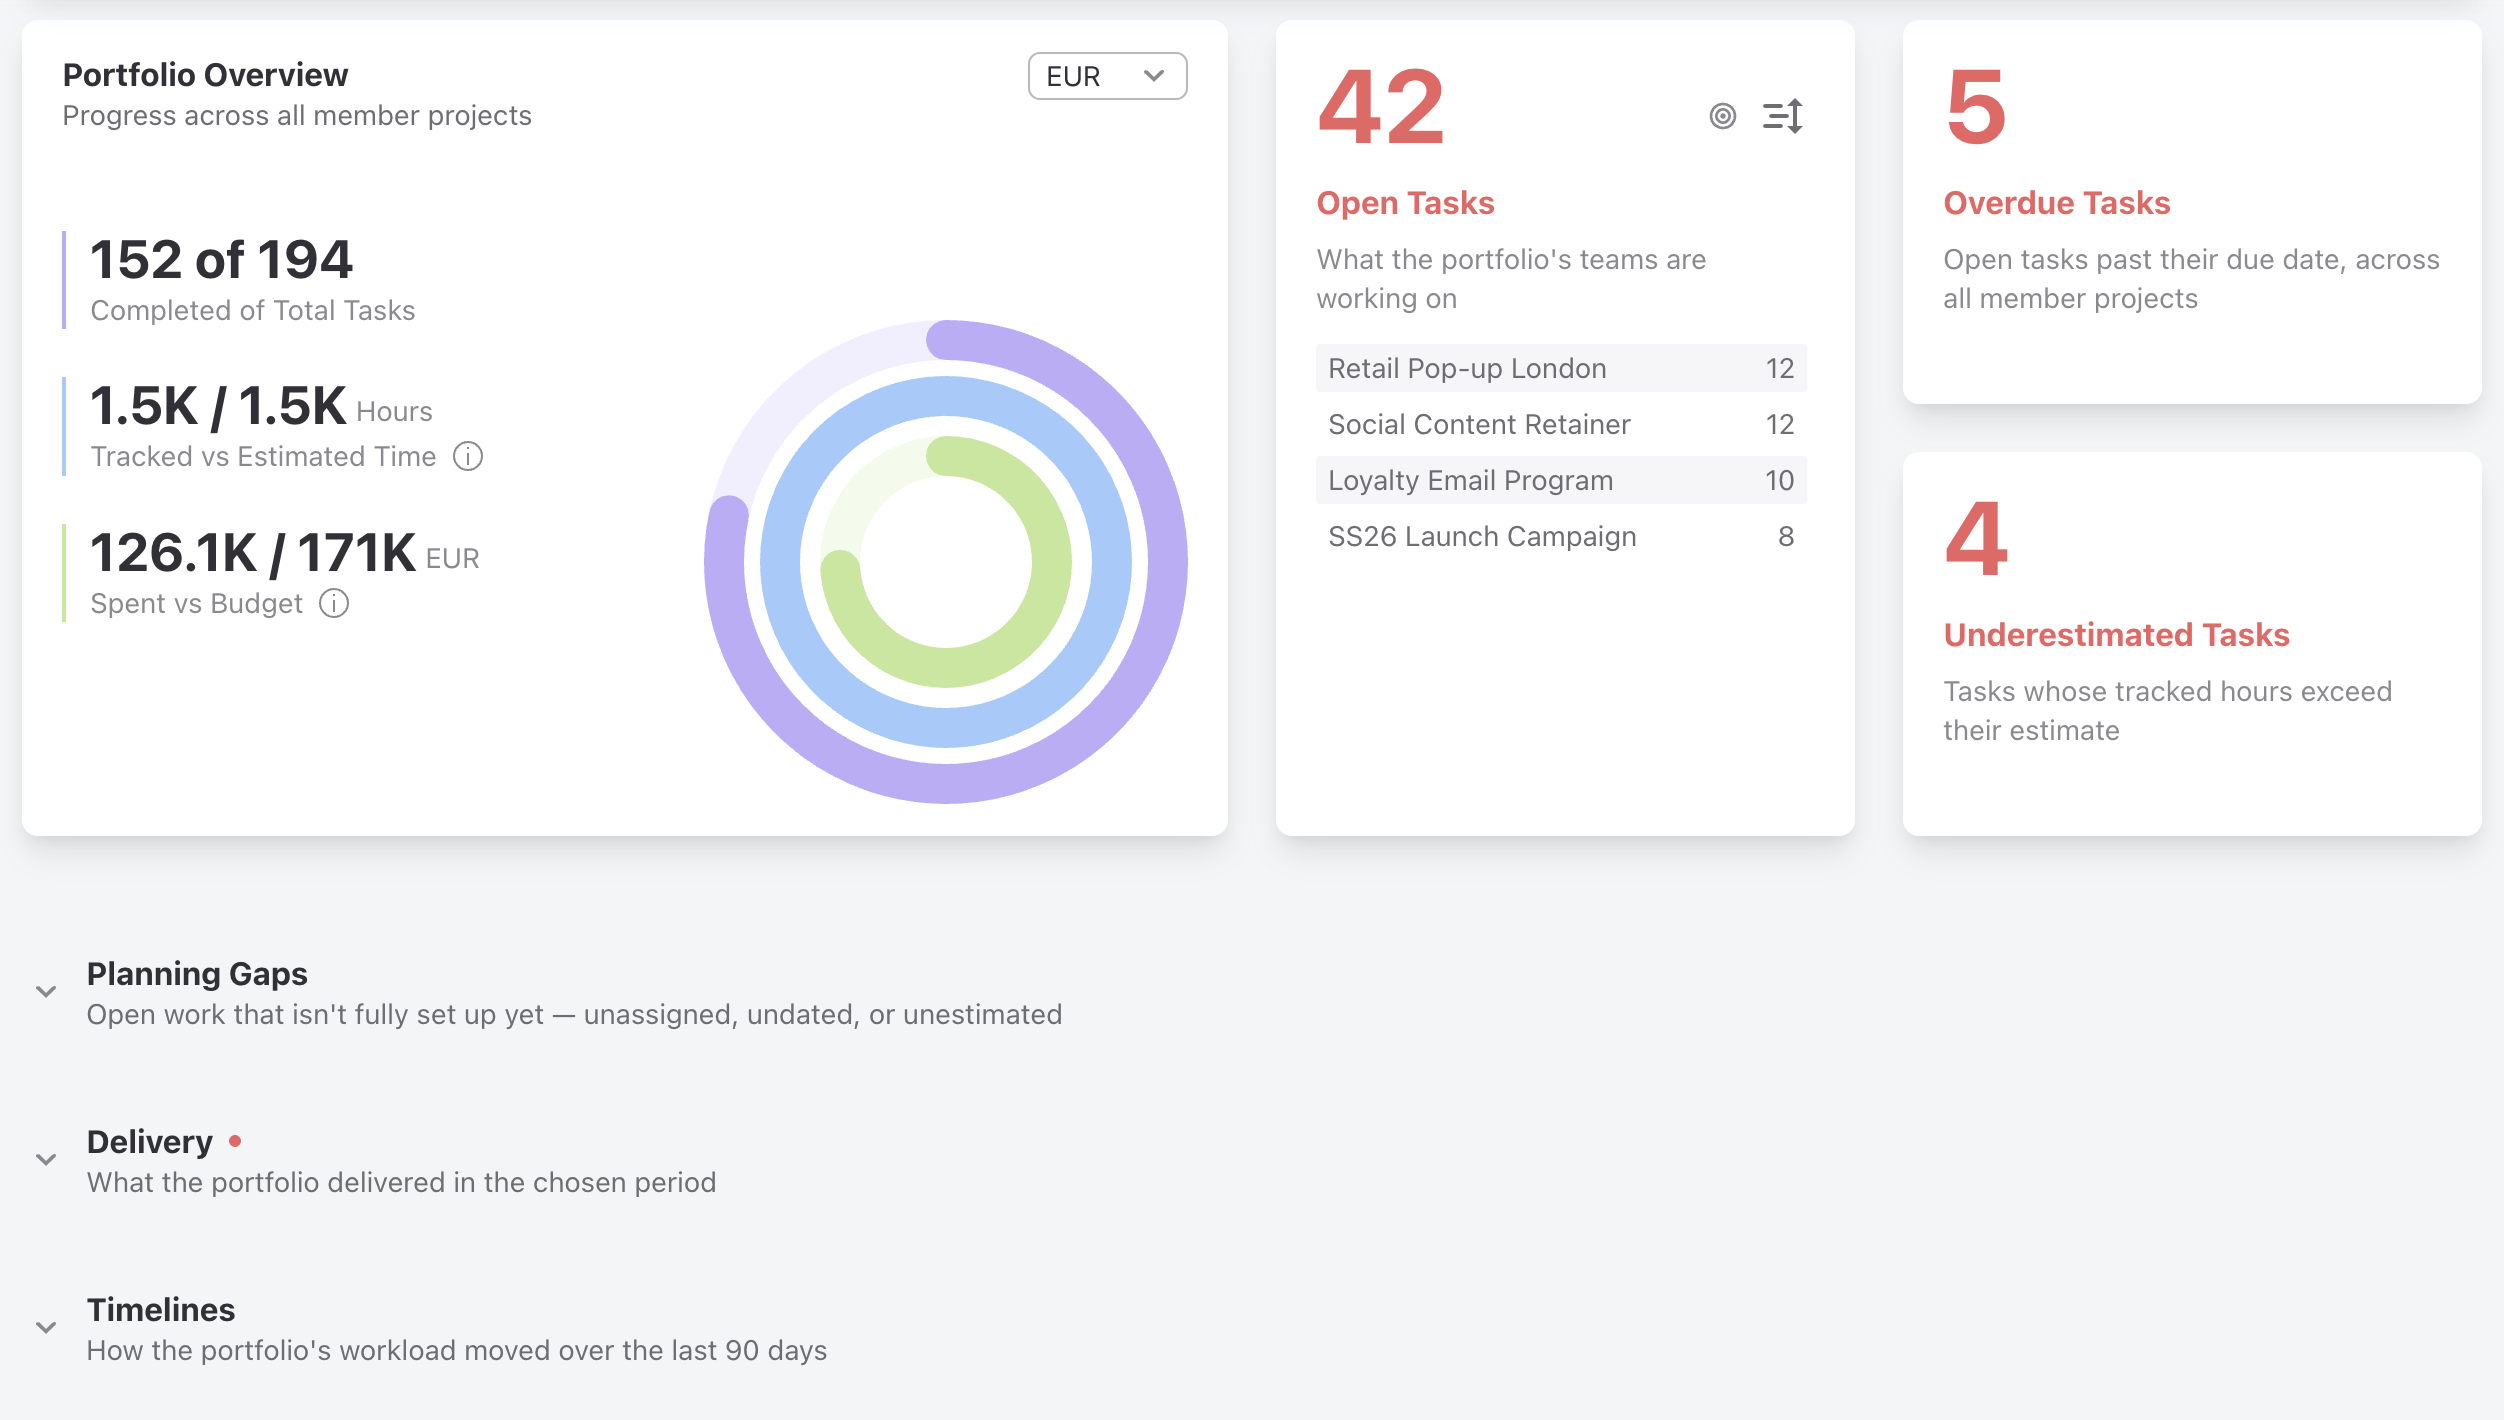Click the sort icon in Open Tasks card
The width and height of the screenshot is (2504, 1420).
coord(1783,116)
